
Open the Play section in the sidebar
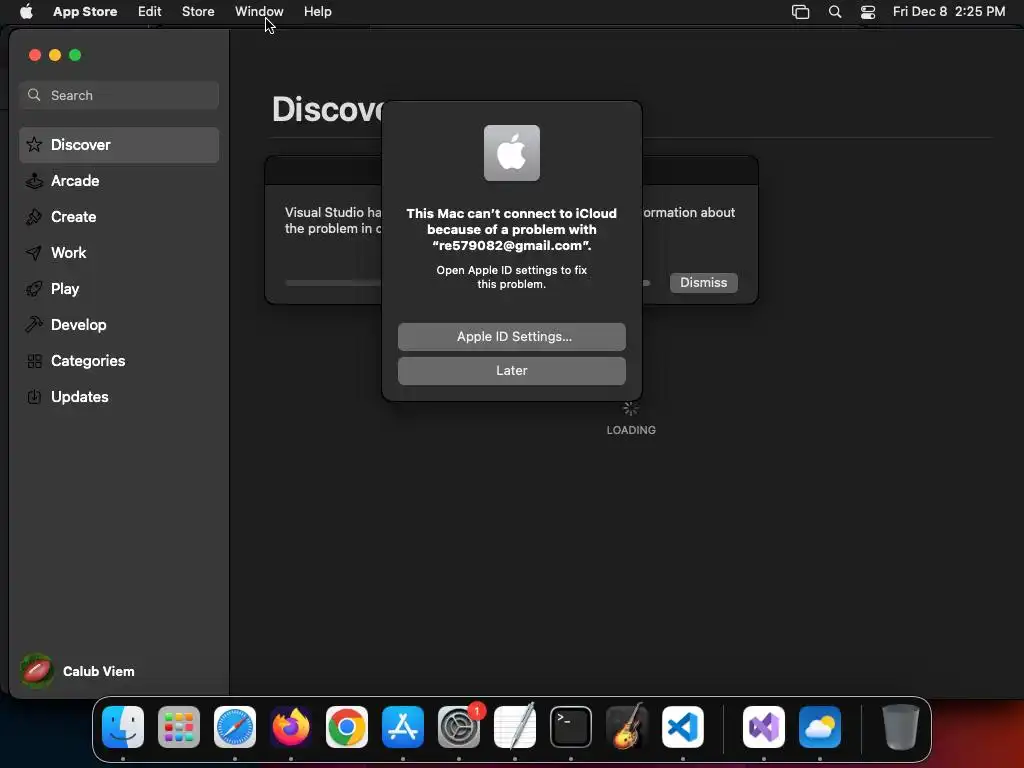[119, 289]
